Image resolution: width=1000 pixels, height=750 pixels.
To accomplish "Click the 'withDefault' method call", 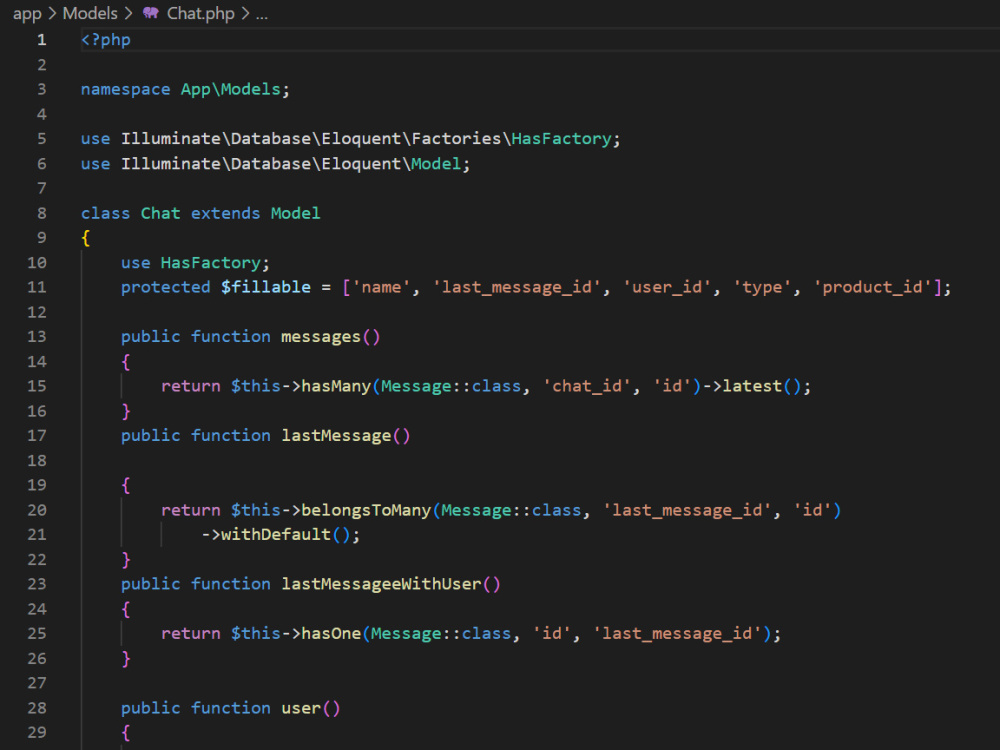I will (x=276, y=534).
